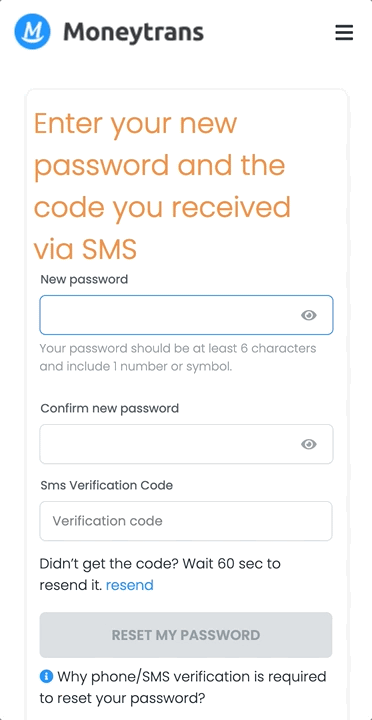Screen dimensions: 372x720
Task: Show the New password text via eye icon
Action: point(309,315)
